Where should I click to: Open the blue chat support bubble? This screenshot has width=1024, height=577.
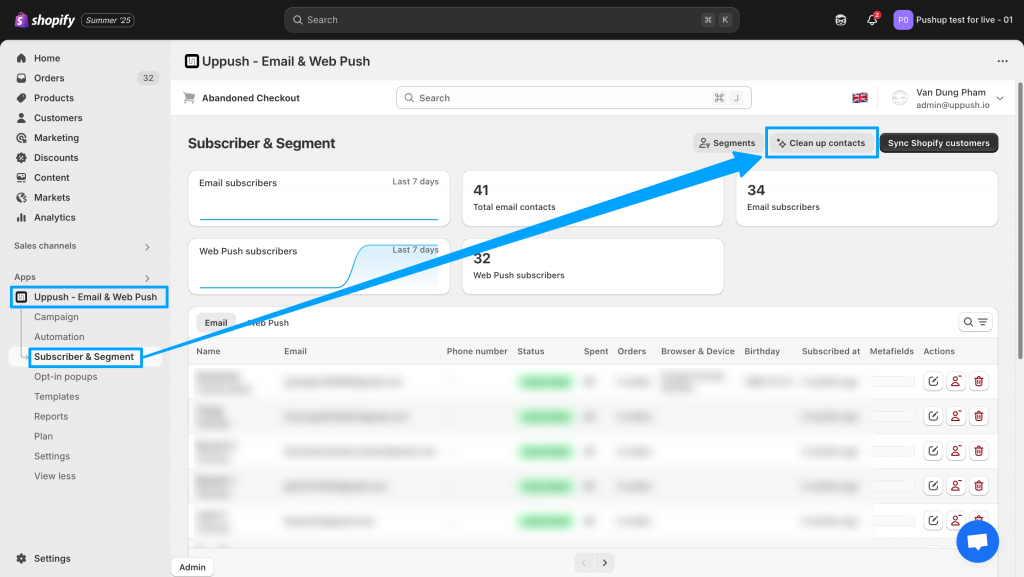coord(977,541)
